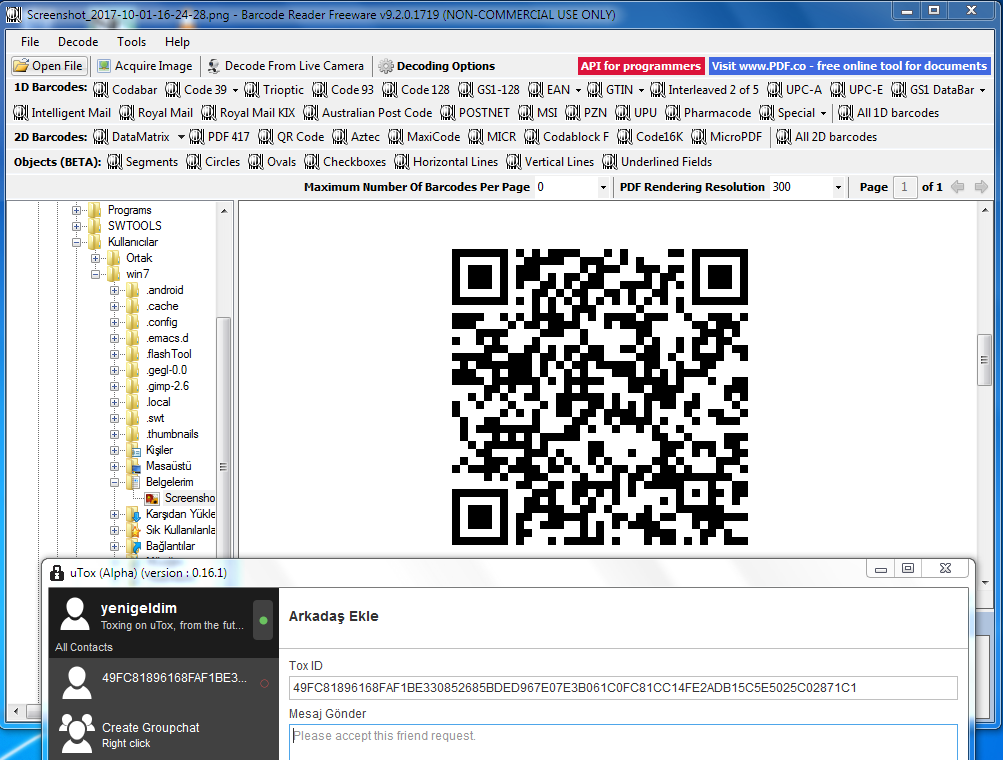Select the GS1 DataBar icon
This screenshot has width=1003, height=760.
[x=899, y=90]
